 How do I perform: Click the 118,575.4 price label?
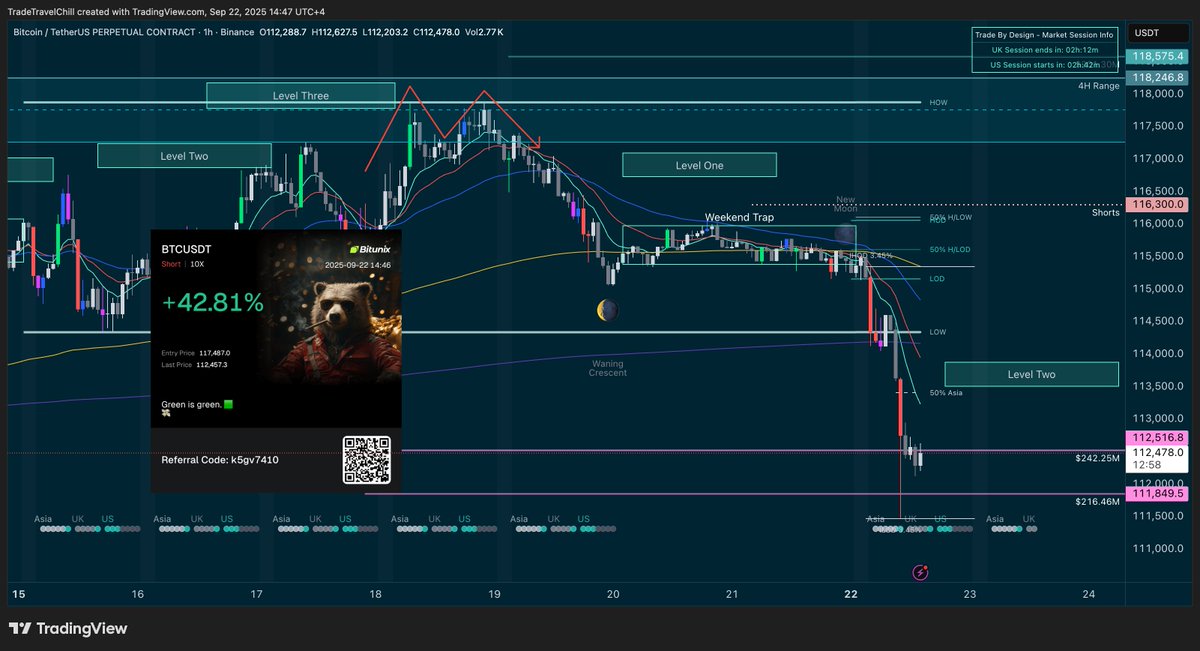[1159, 57]
